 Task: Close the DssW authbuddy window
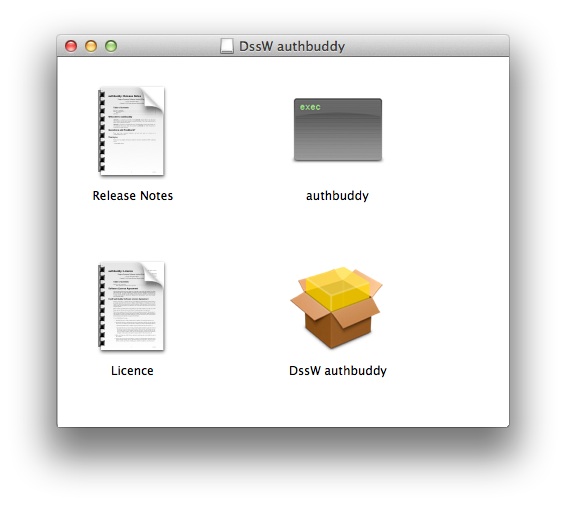(x=71, y=46)
